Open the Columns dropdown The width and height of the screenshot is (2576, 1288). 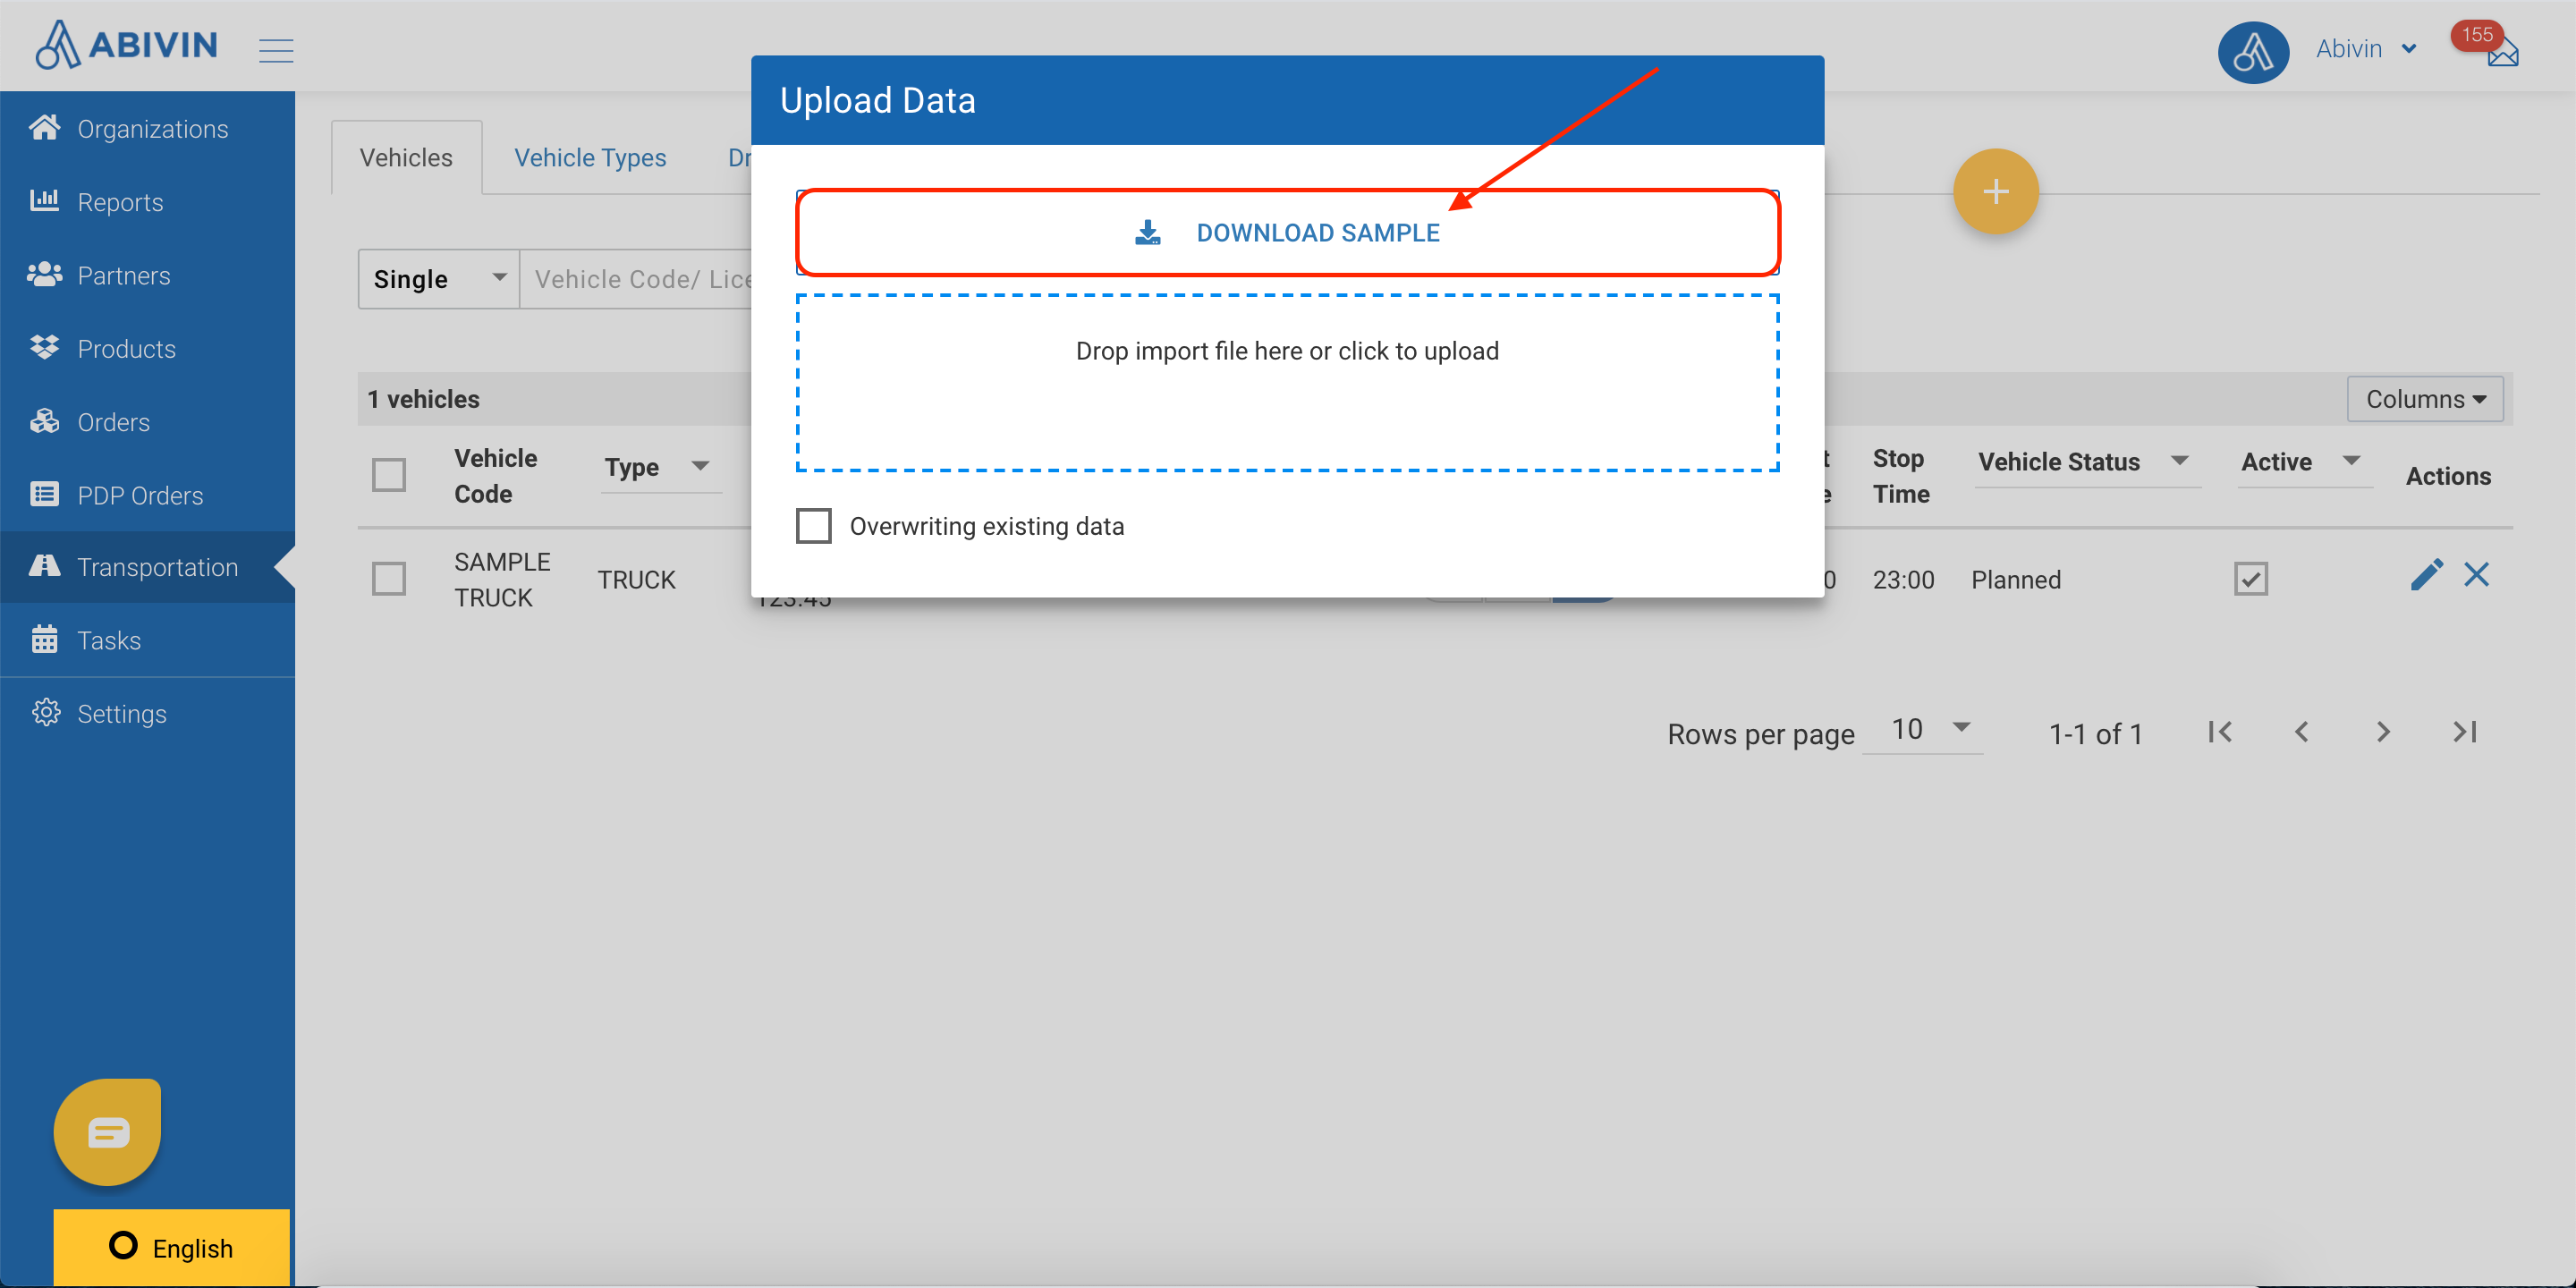(x=2424, y=399)
